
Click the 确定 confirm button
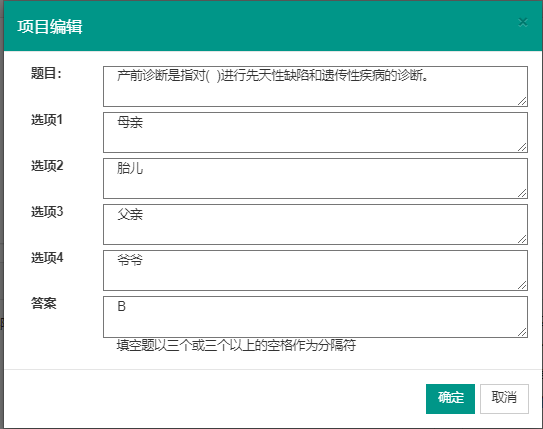[450, 399]
